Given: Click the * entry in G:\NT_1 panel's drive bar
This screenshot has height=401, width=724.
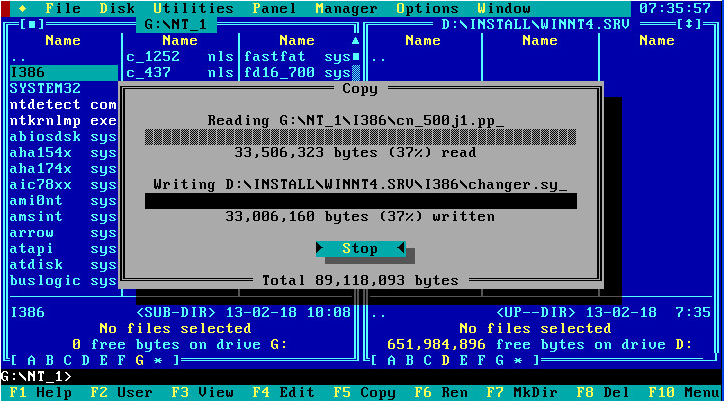Looking at the screenshot, I should (157, 361).
